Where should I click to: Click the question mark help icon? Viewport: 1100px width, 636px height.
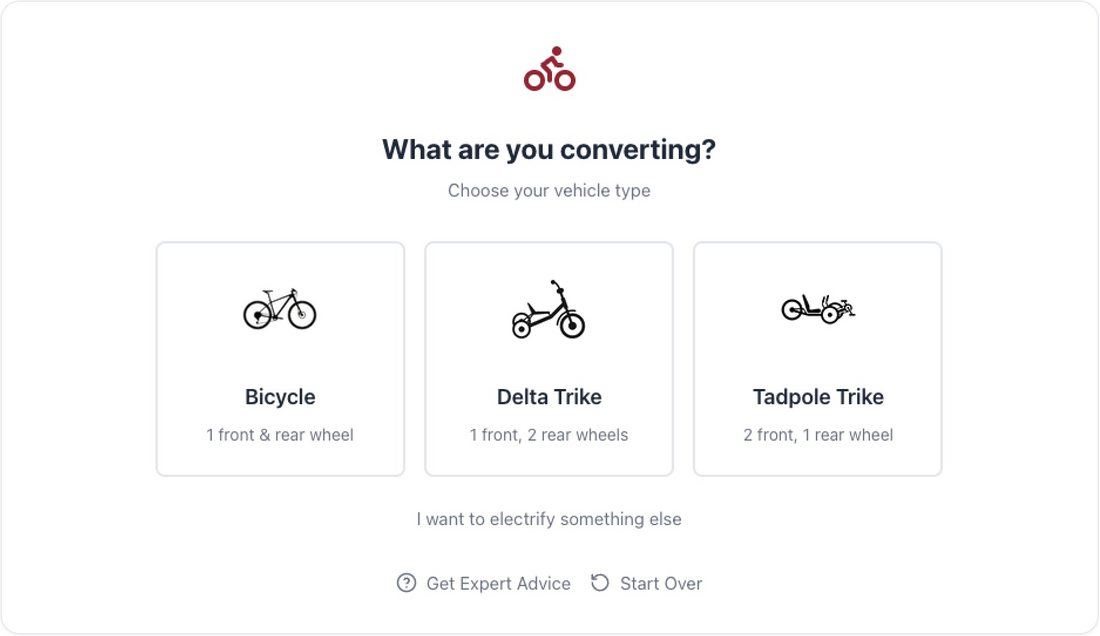click(x=406, y=583)
